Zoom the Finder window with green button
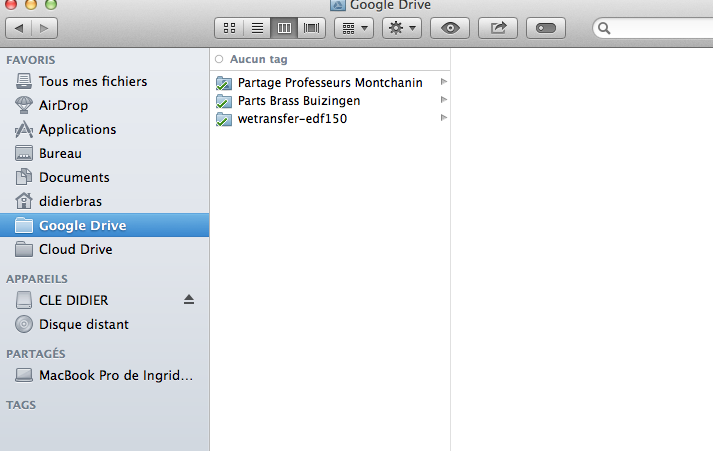Viewport: 713px width, 451px height. point(51,4)
